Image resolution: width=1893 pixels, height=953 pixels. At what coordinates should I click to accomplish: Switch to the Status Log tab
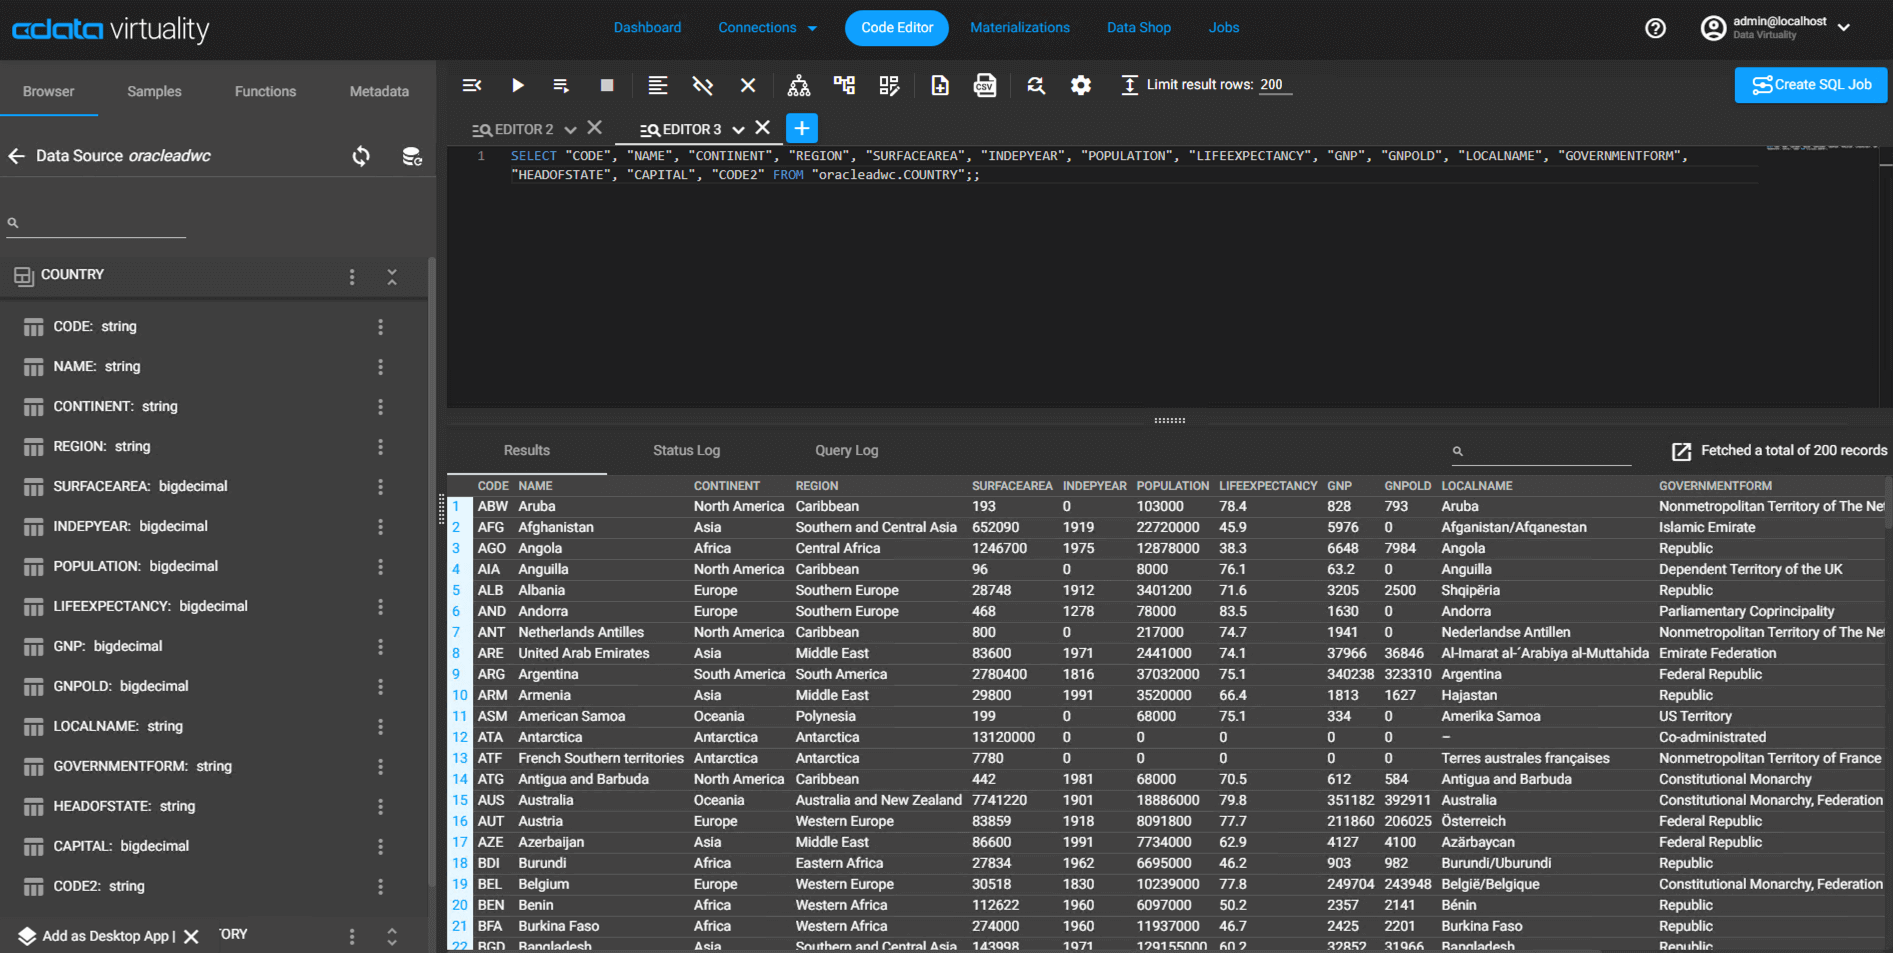[x=686, y=451]
